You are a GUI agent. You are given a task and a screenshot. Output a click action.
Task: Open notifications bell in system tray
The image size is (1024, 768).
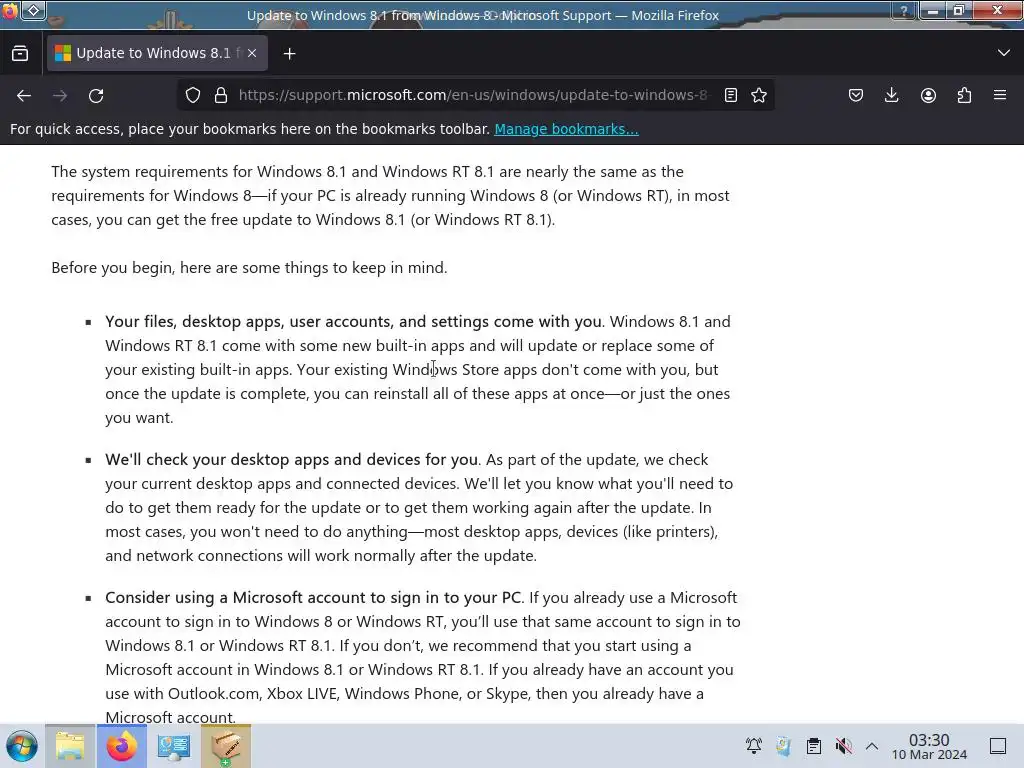point(754,746)
